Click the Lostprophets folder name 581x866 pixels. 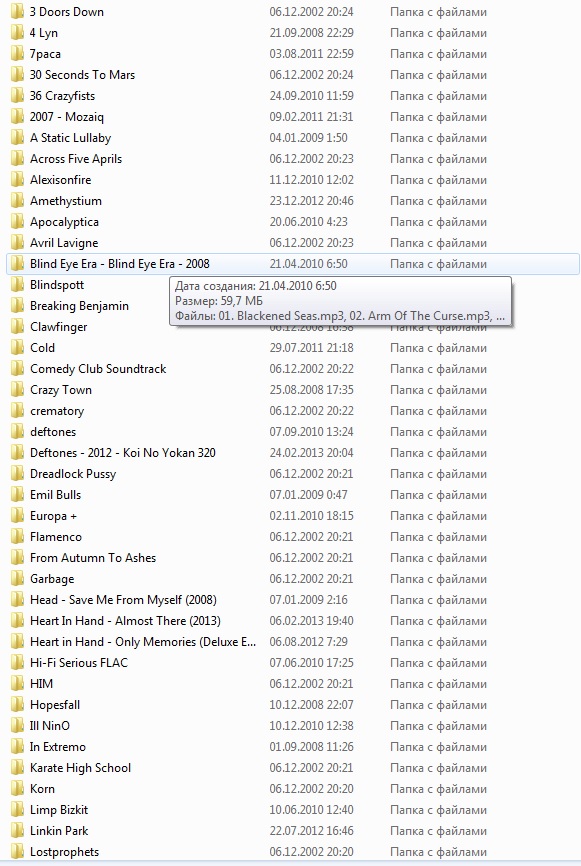[x=65, y=852]
